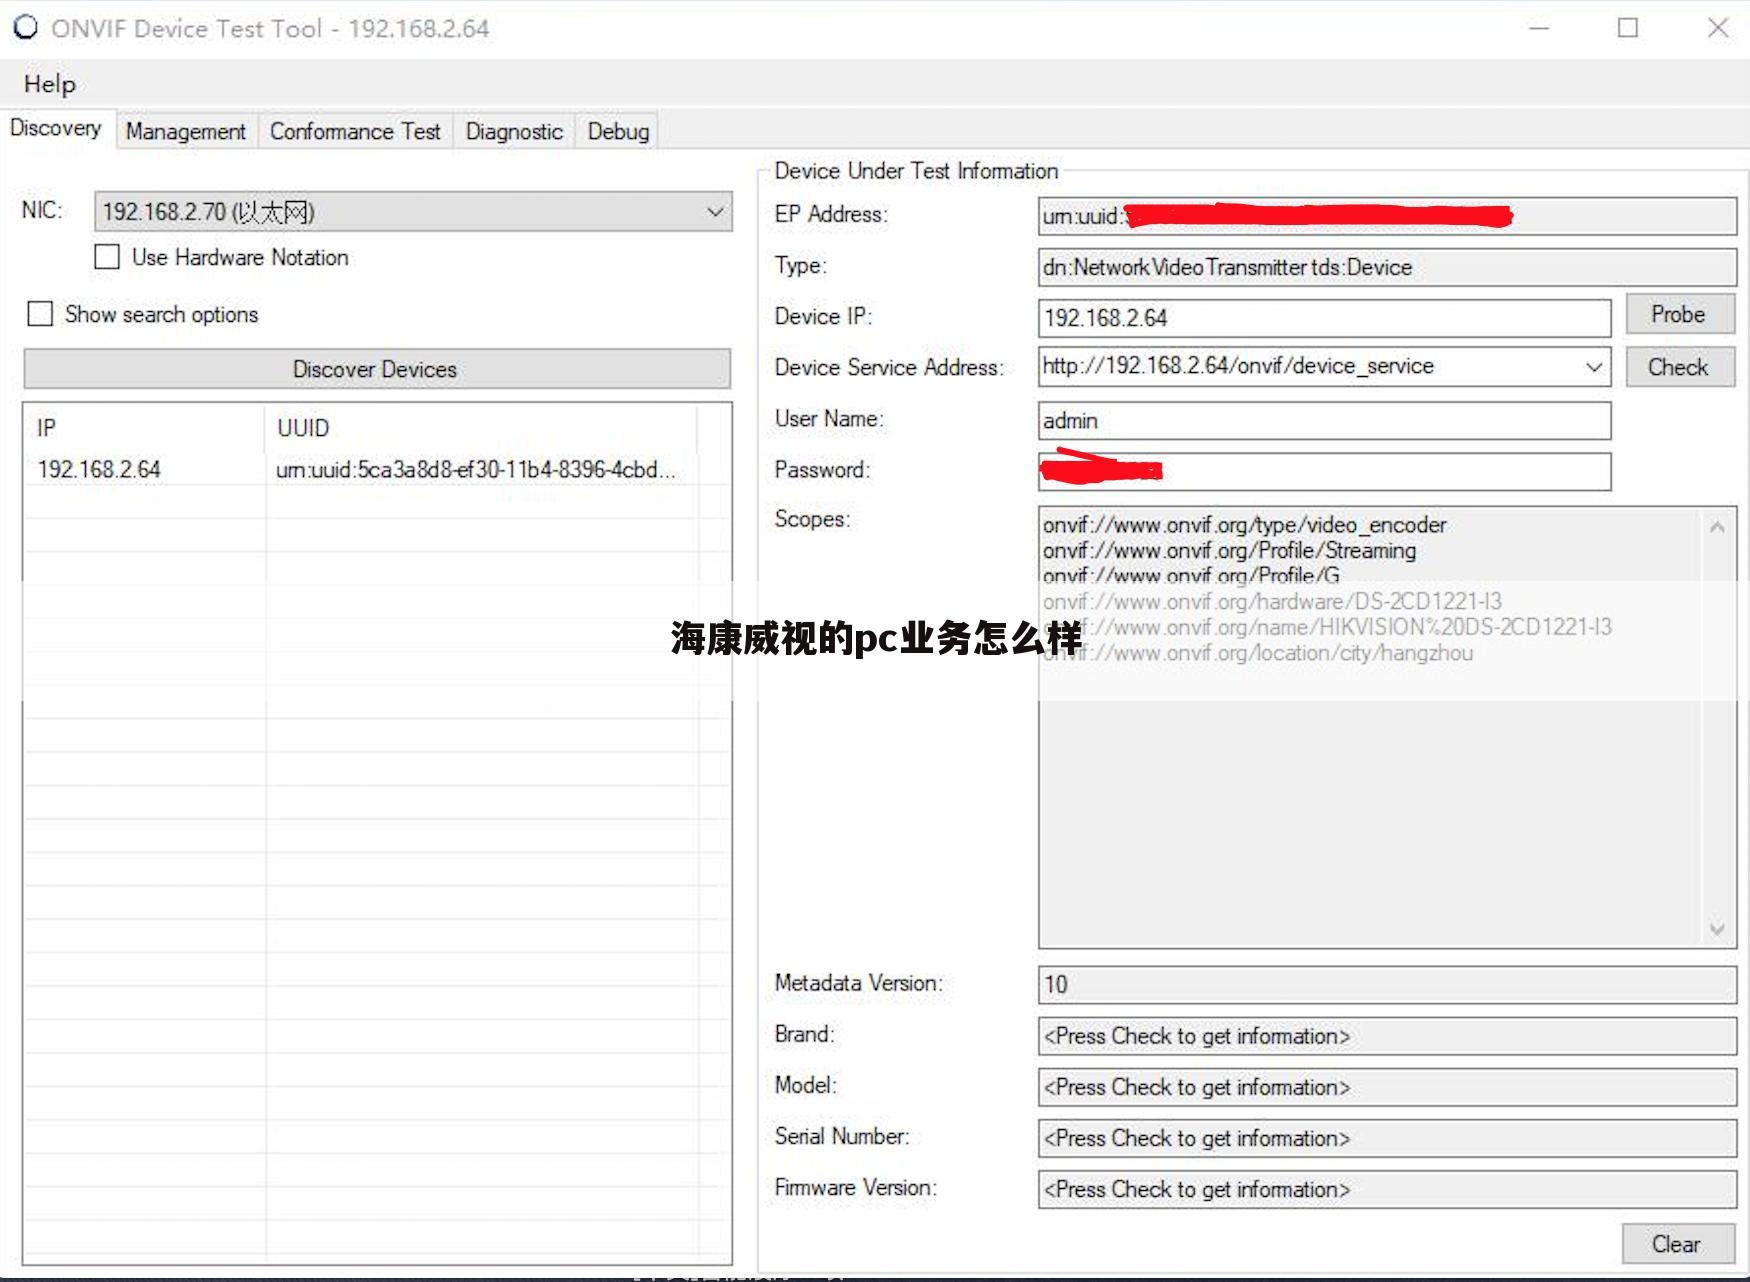This screenshot has width=1750, height=1282.
Task: Click the ONVIF app icon in title bar
Action: pos(25,28)
